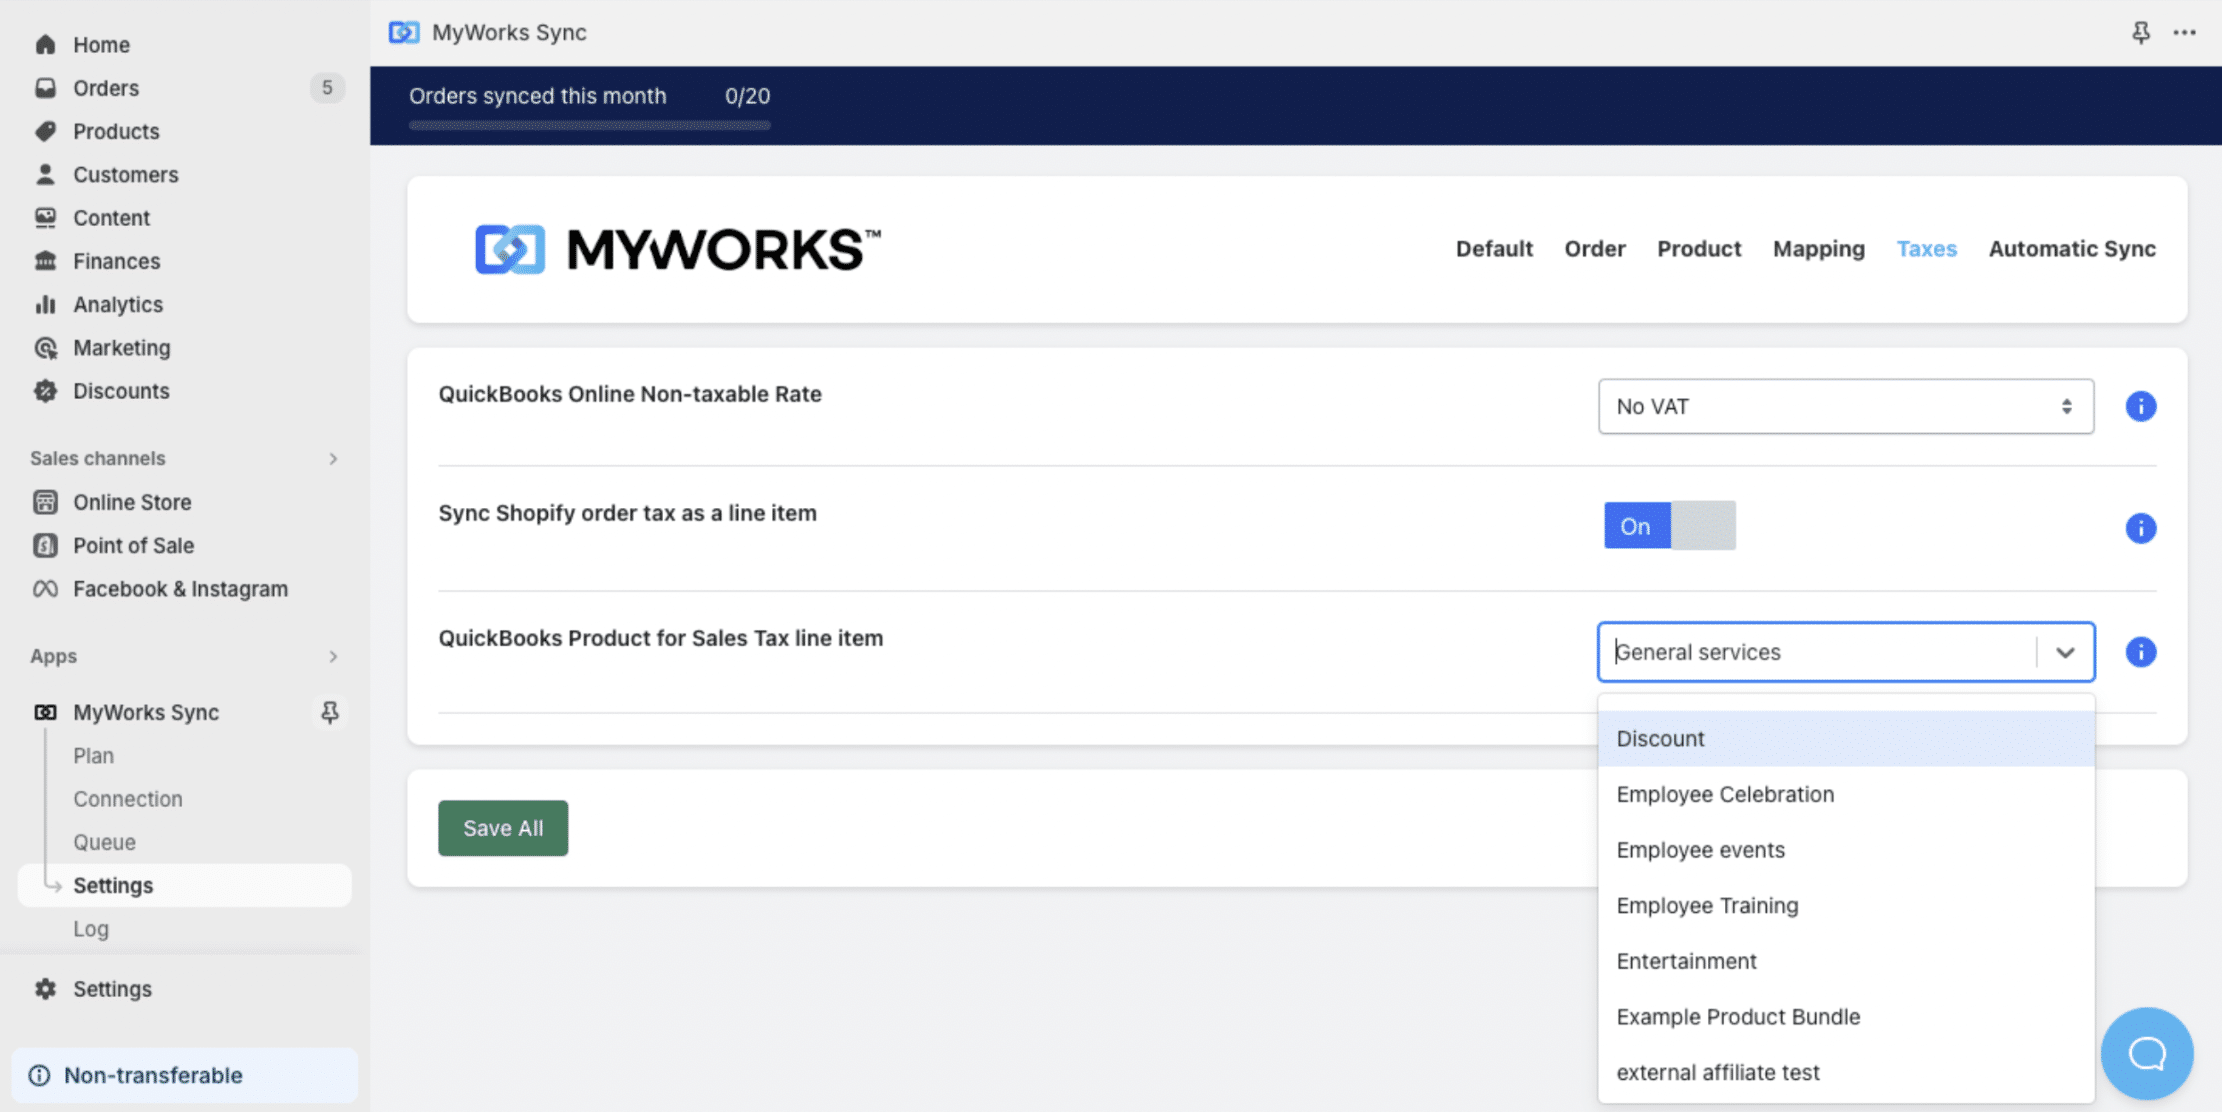The width and height of the screenshot is (2222, 1112).
Task: Collapse the Apps section chevron
Action: 333,656
